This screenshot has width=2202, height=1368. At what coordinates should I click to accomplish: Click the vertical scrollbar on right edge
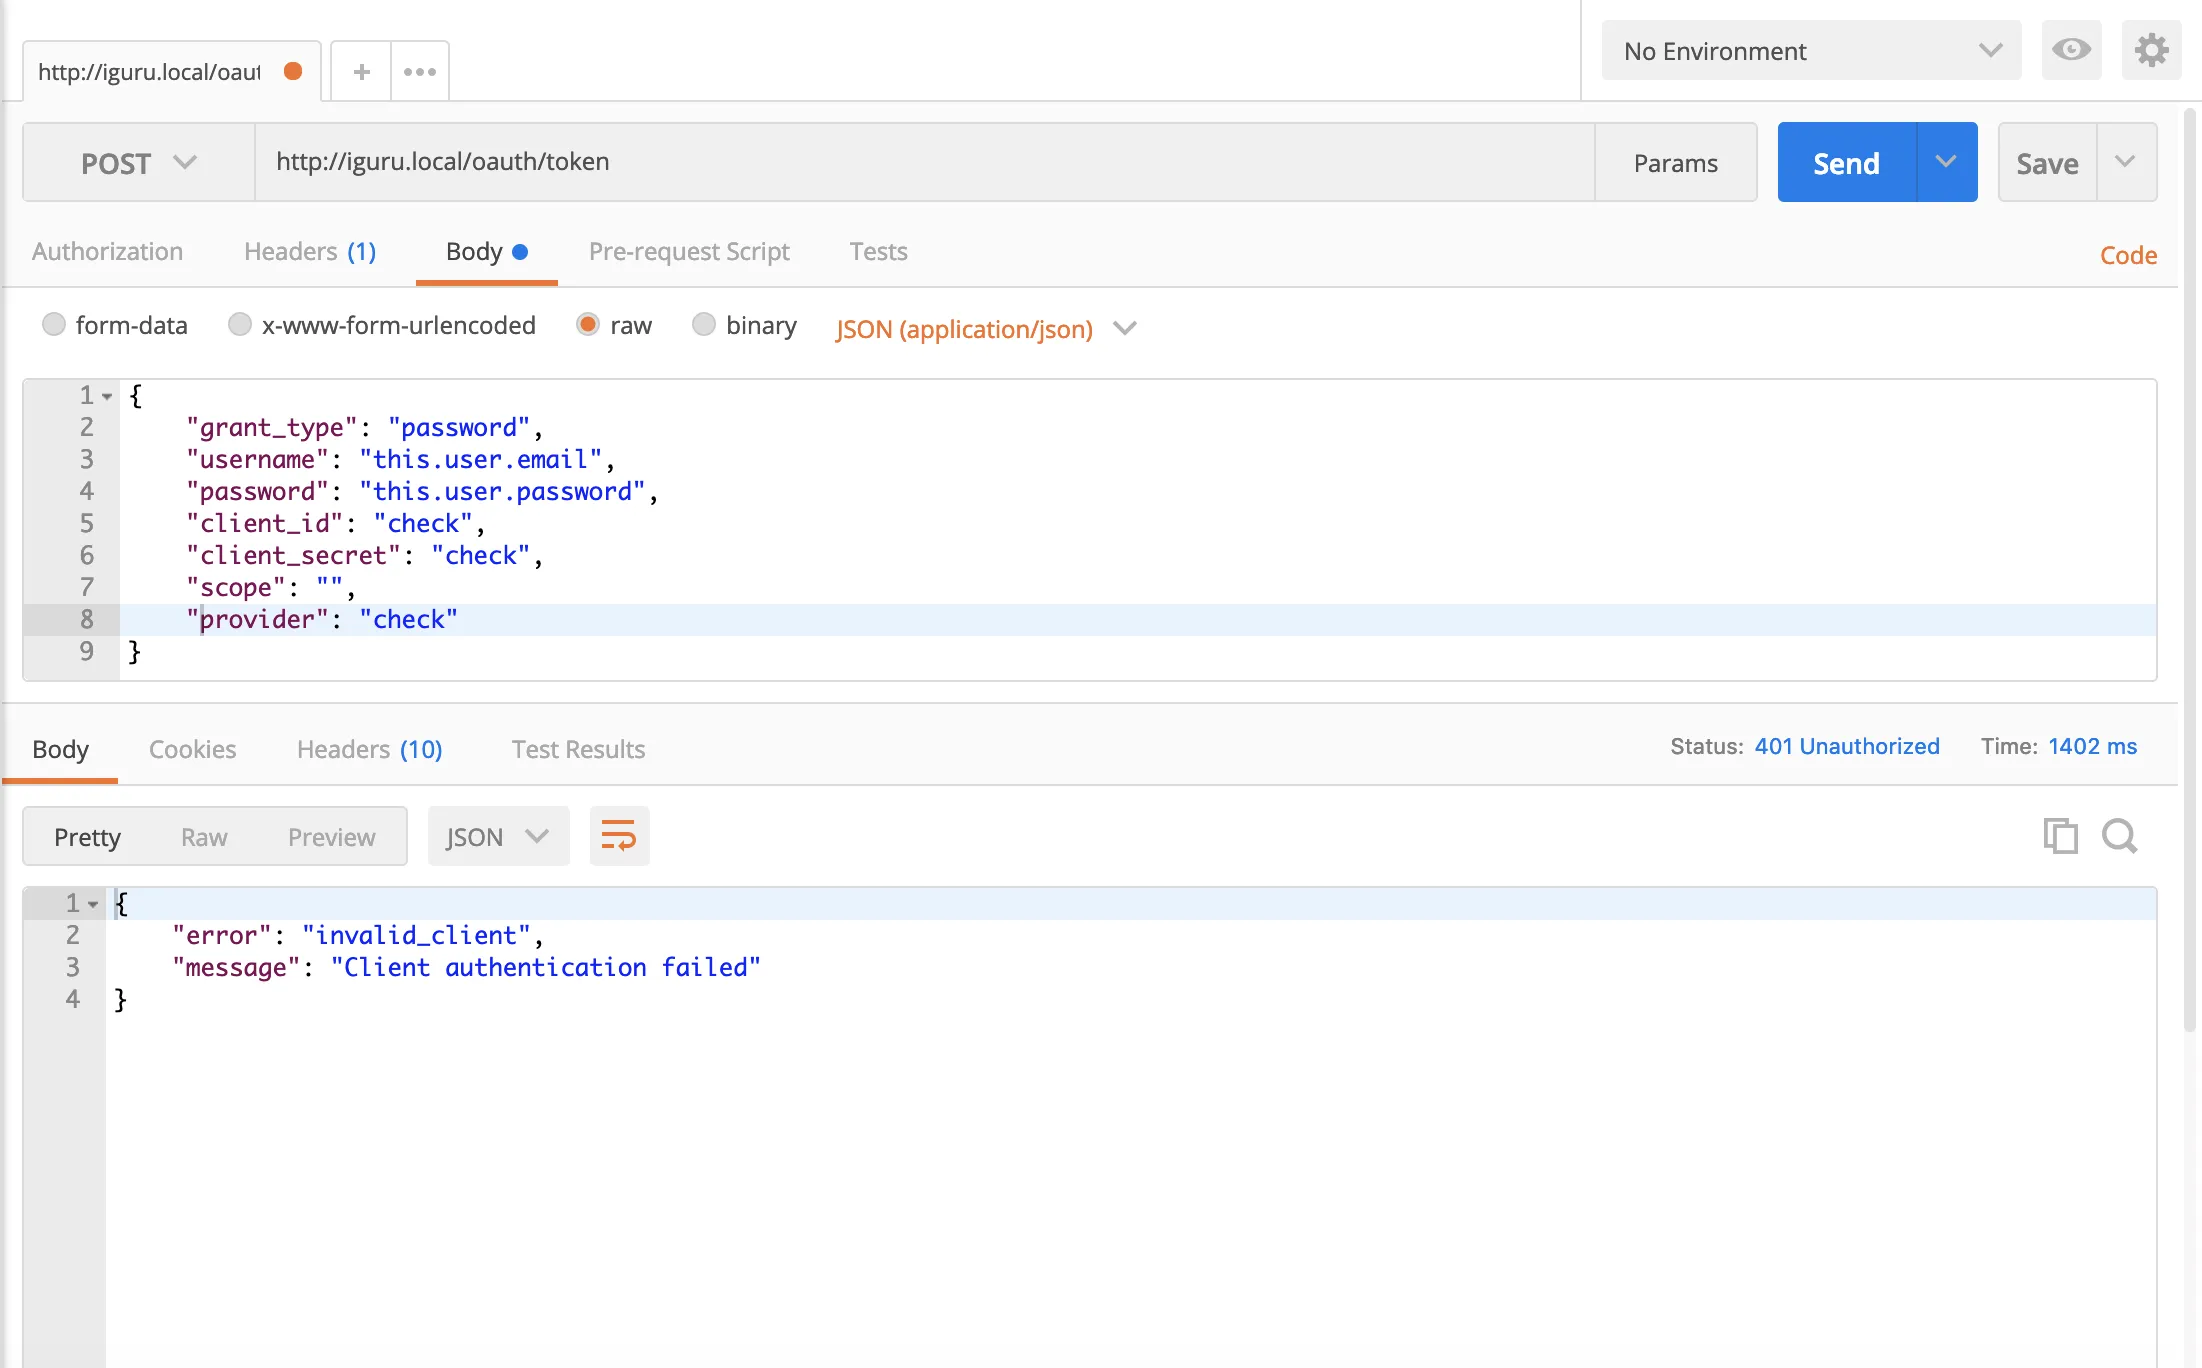click(x=2190, y=570)
